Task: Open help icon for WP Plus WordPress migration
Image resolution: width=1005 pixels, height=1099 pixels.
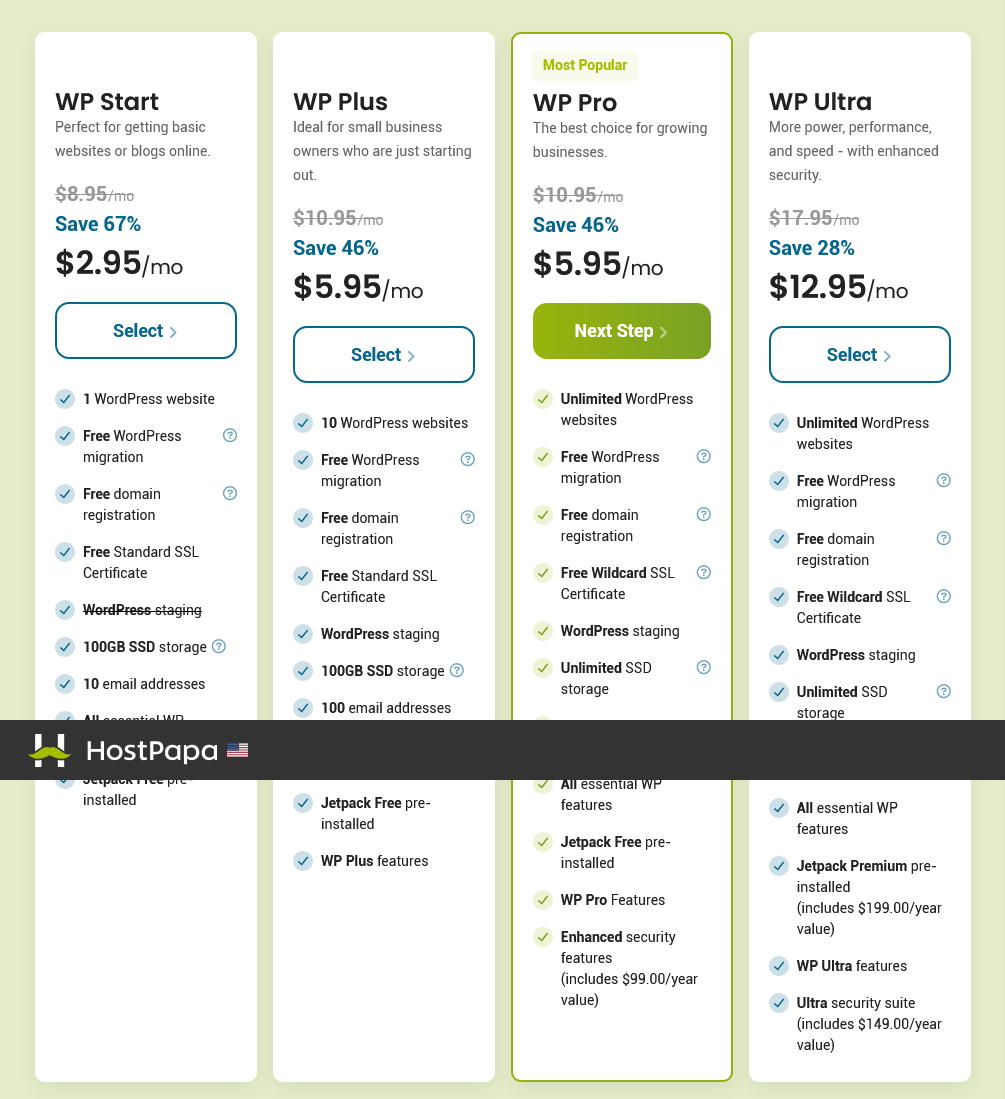Action: (x=467, y=459)
